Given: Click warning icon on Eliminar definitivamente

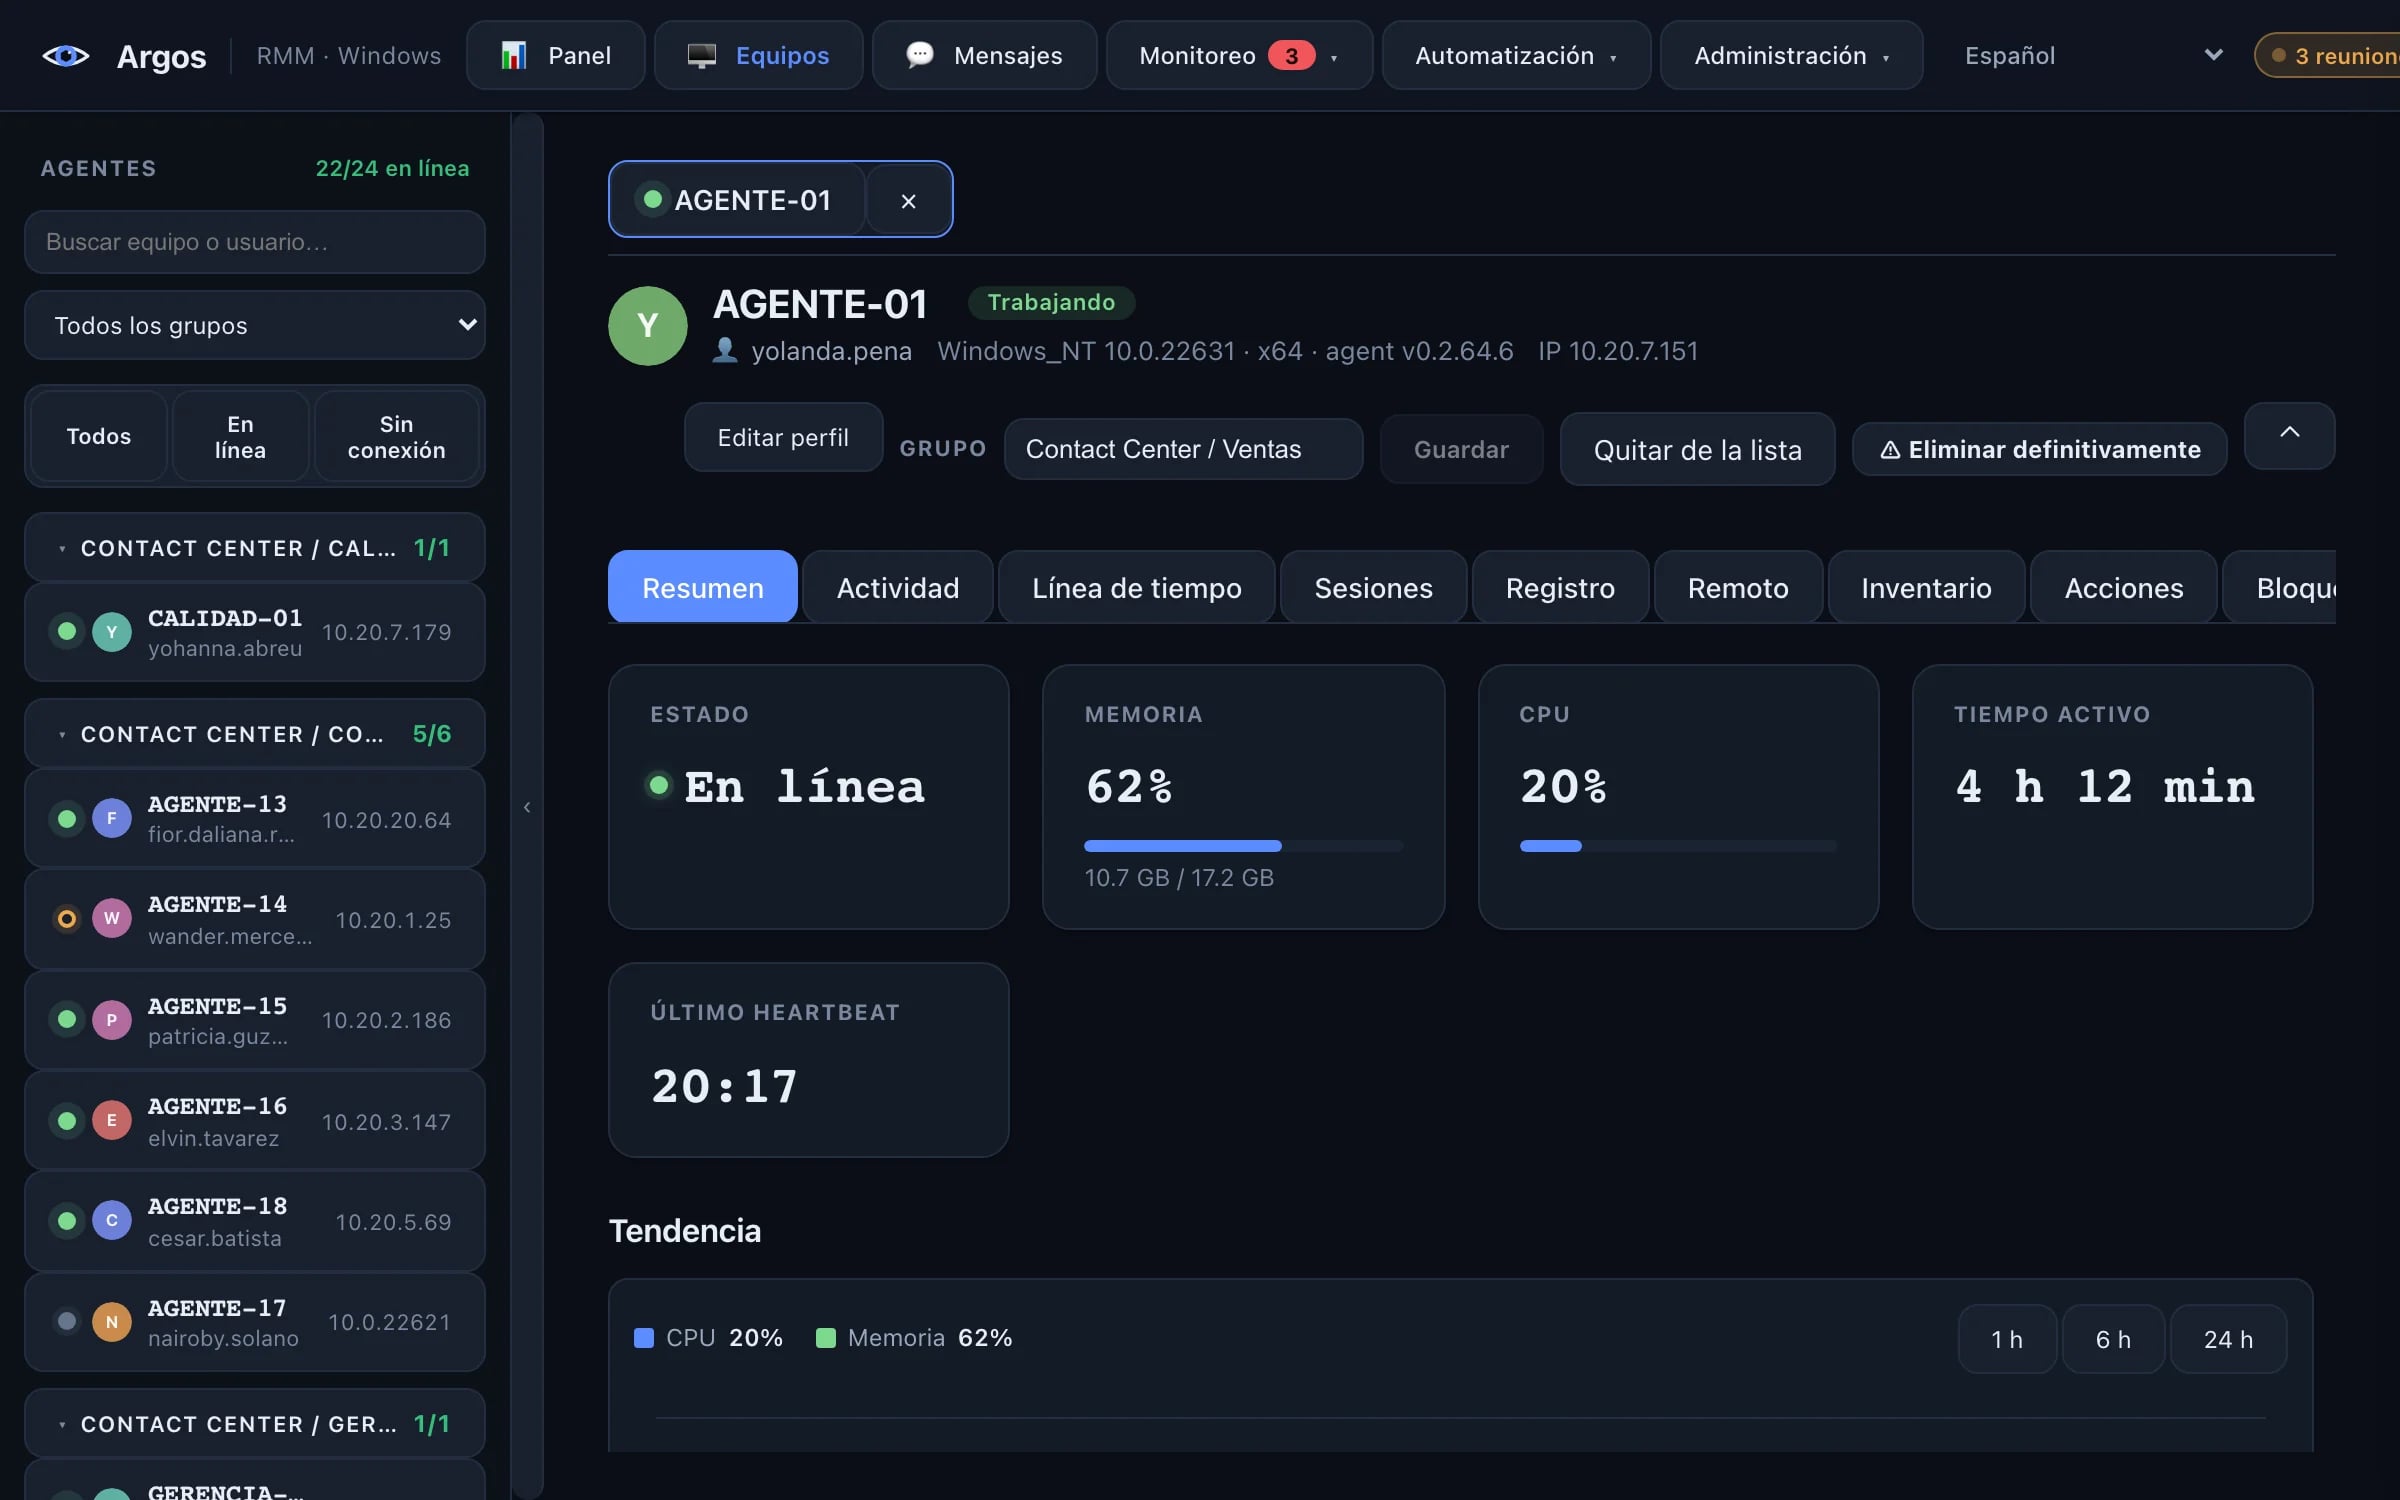Looking at the screenshot, I should (1890, 450).
